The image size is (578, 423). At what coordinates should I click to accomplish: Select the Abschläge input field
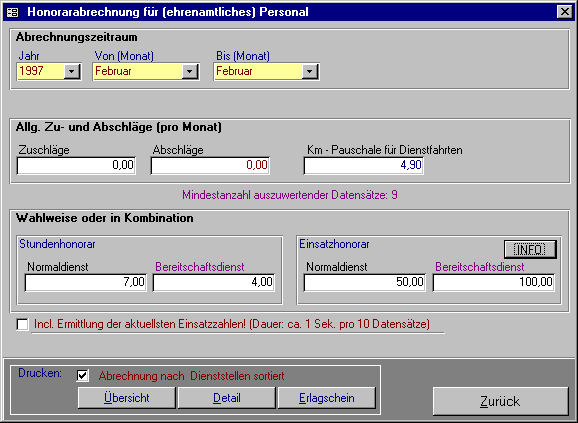(x=210, y=165)
